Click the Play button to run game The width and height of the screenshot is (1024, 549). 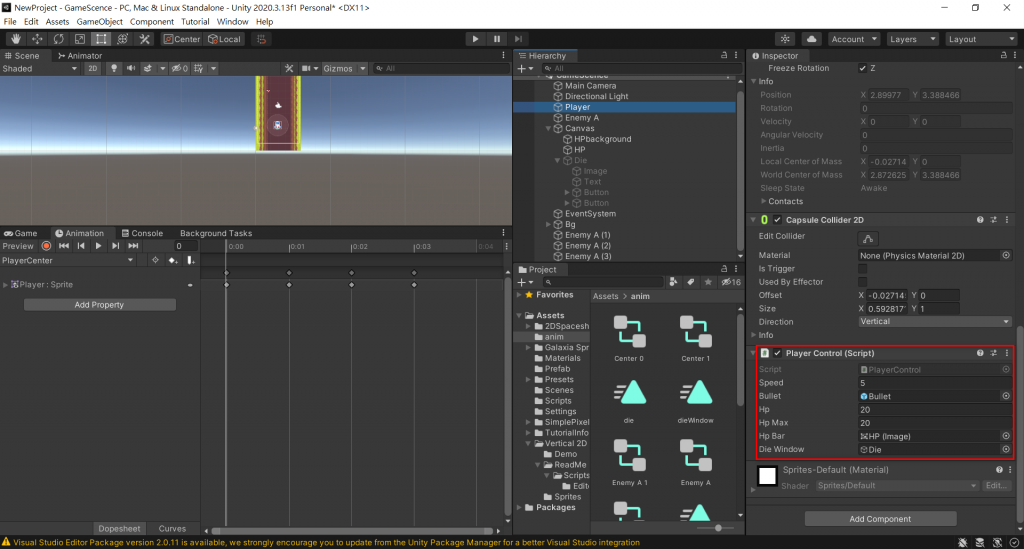[x=475, y=39]
